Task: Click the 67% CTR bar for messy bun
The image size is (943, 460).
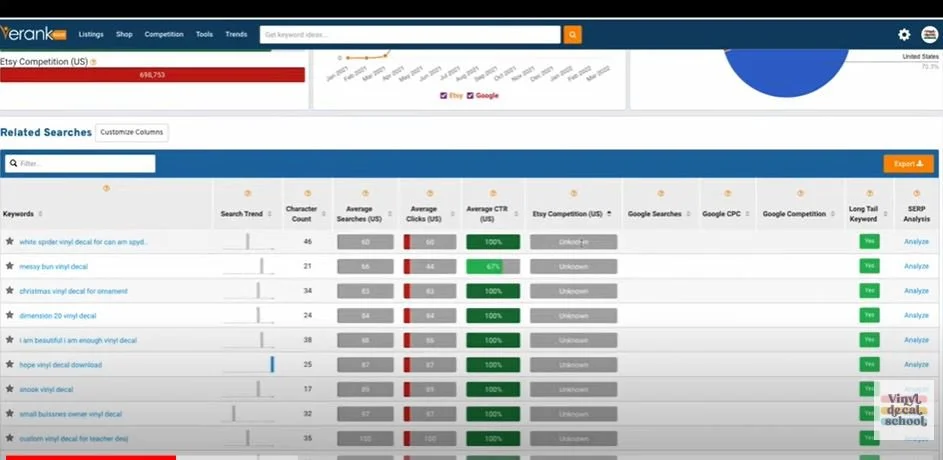Action: (x=493, y=266)
